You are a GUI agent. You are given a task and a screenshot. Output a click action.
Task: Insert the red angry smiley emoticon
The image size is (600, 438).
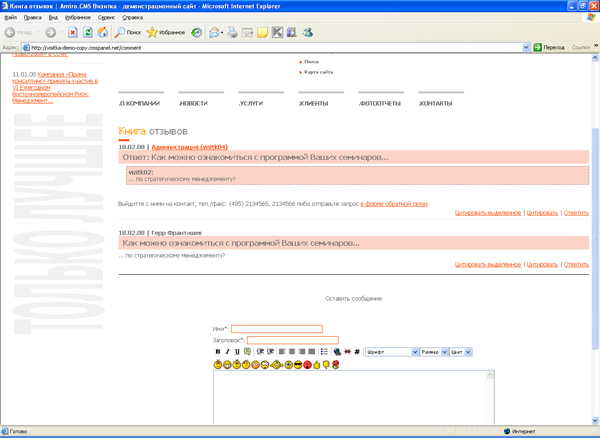309,365
